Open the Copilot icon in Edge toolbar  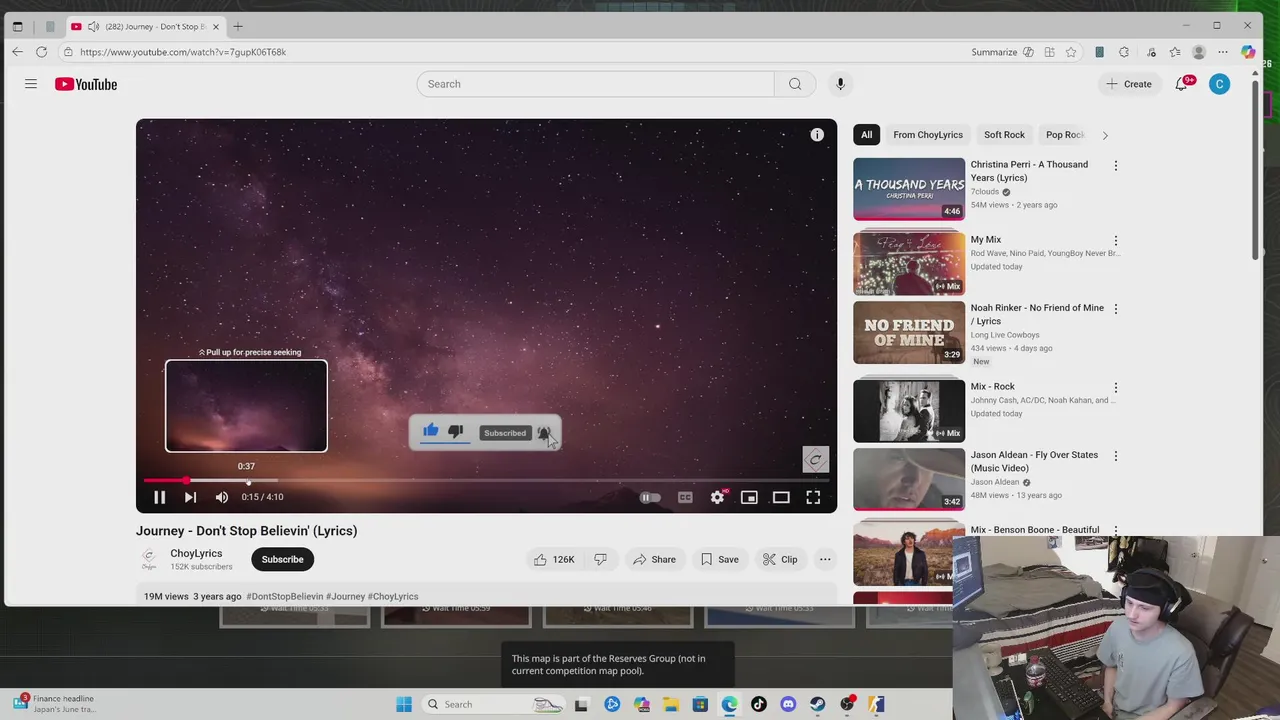(1248, 52)
